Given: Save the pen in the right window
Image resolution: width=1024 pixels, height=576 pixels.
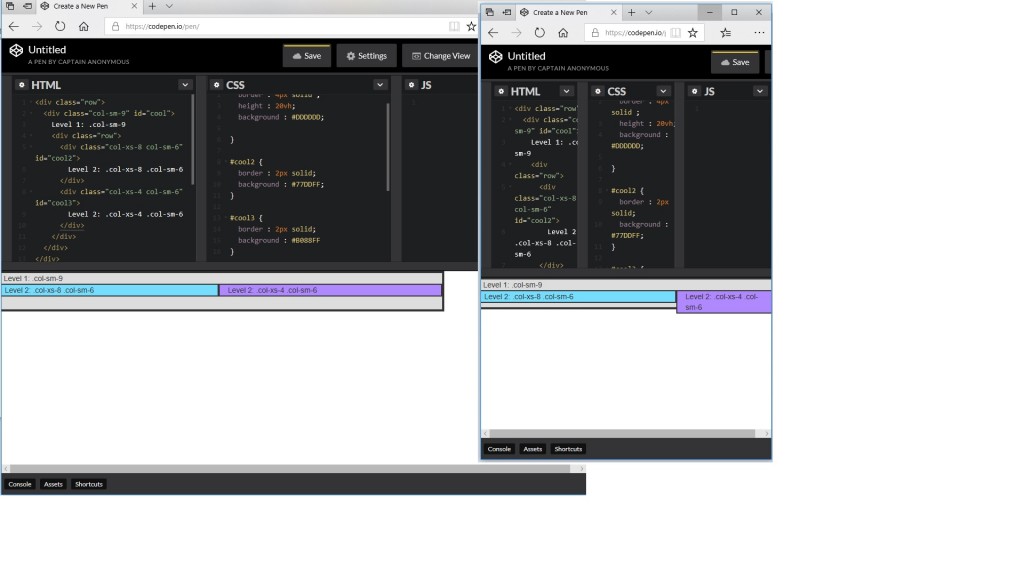Looking at the screenshot, I should tap(735, 63).
